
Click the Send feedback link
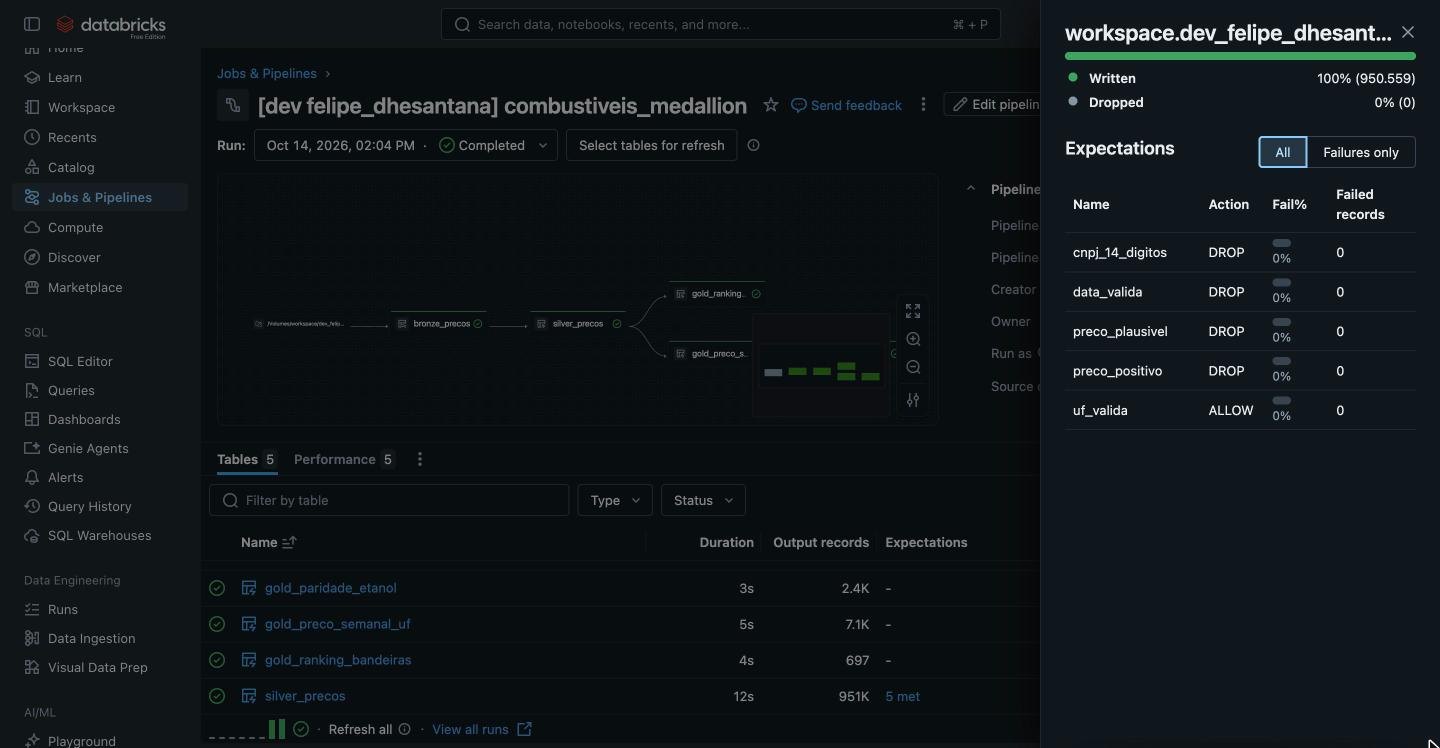click(846, 105)
